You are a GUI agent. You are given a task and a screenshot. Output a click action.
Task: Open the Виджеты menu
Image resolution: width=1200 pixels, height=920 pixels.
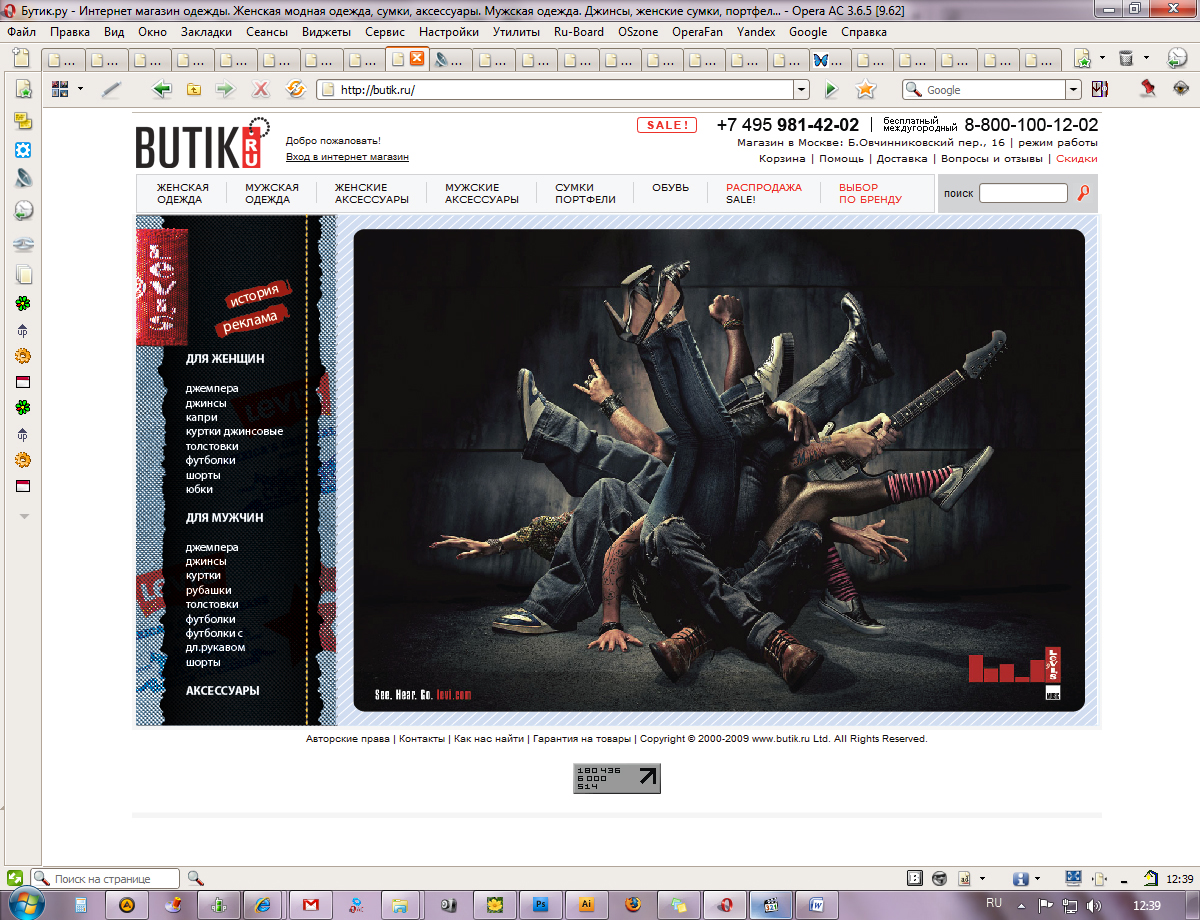pos(326,31)
